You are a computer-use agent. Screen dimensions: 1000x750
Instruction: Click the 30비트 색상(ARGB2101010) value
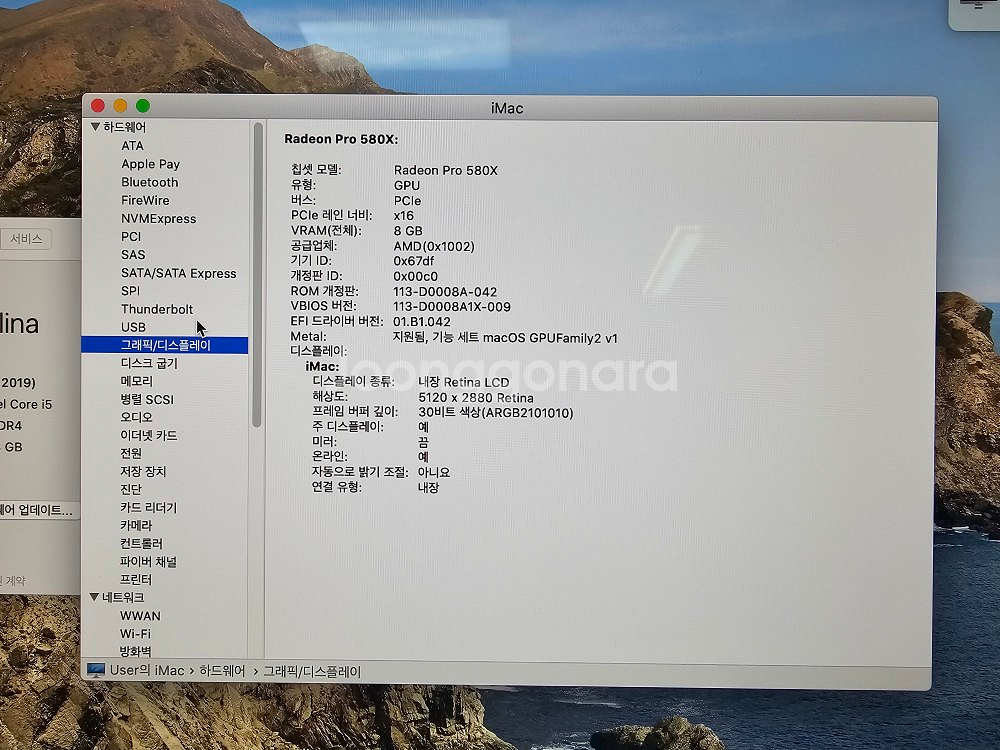(496, 413)
